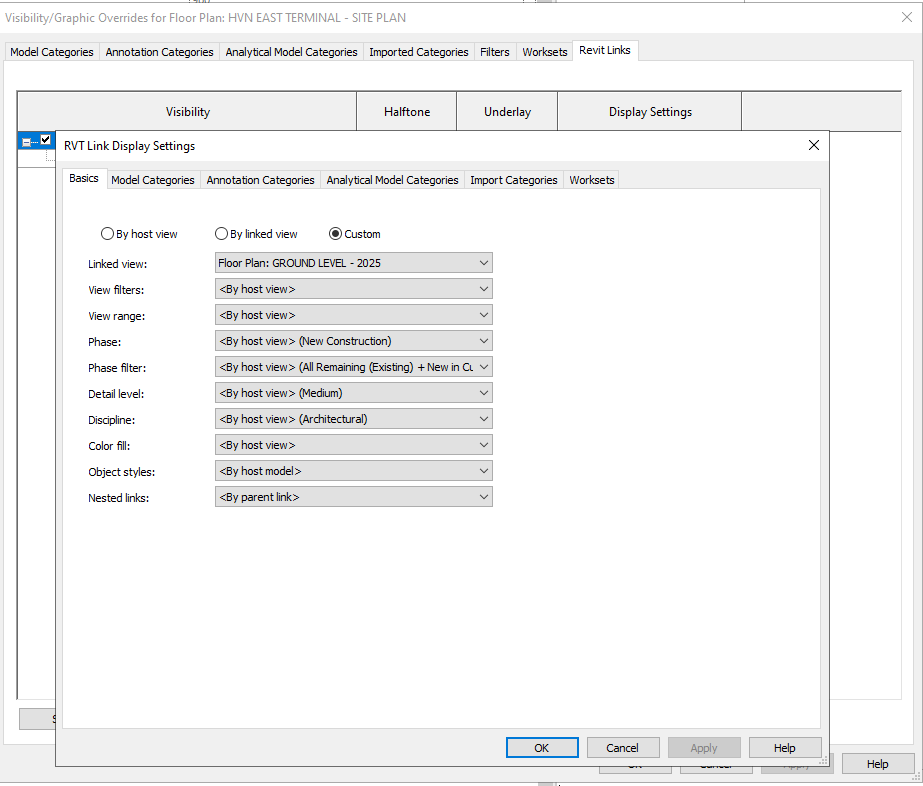Open the Object styles dropdown
The image size is (923, 786).
pyautogui.click(x=481, y=470)
